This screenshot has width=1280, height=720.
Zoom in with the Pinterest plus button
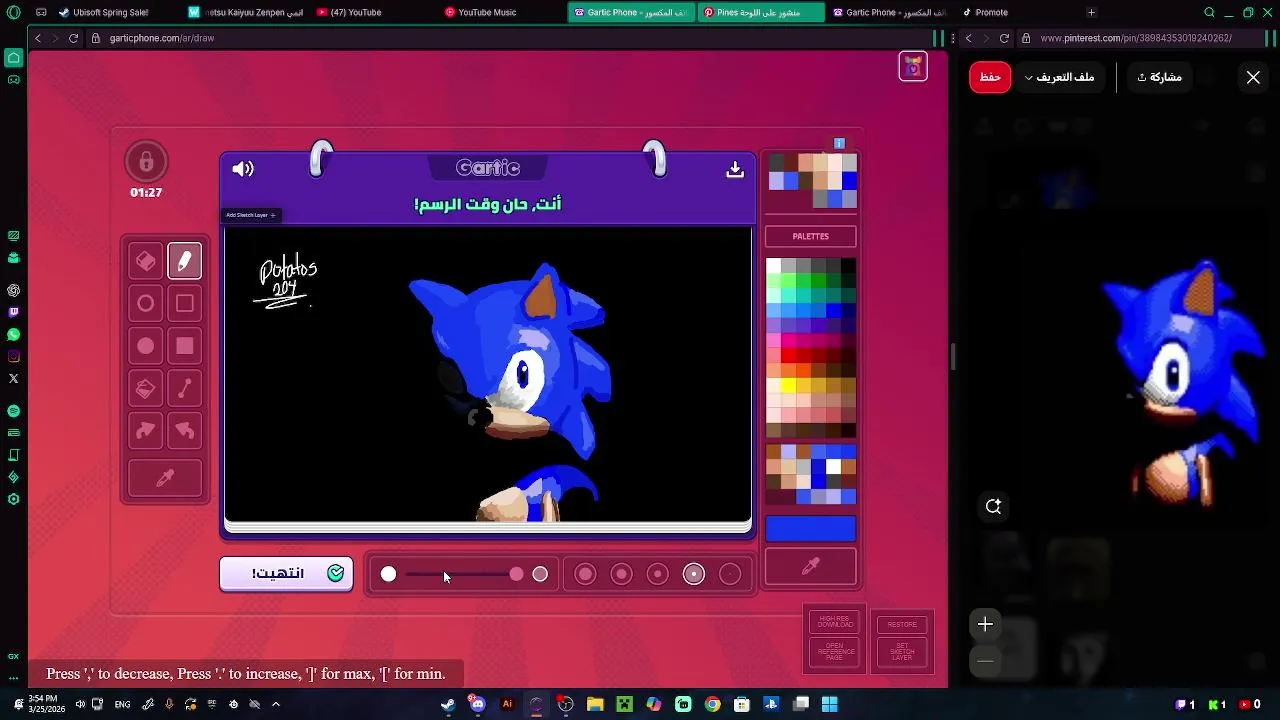pos(985,624)
